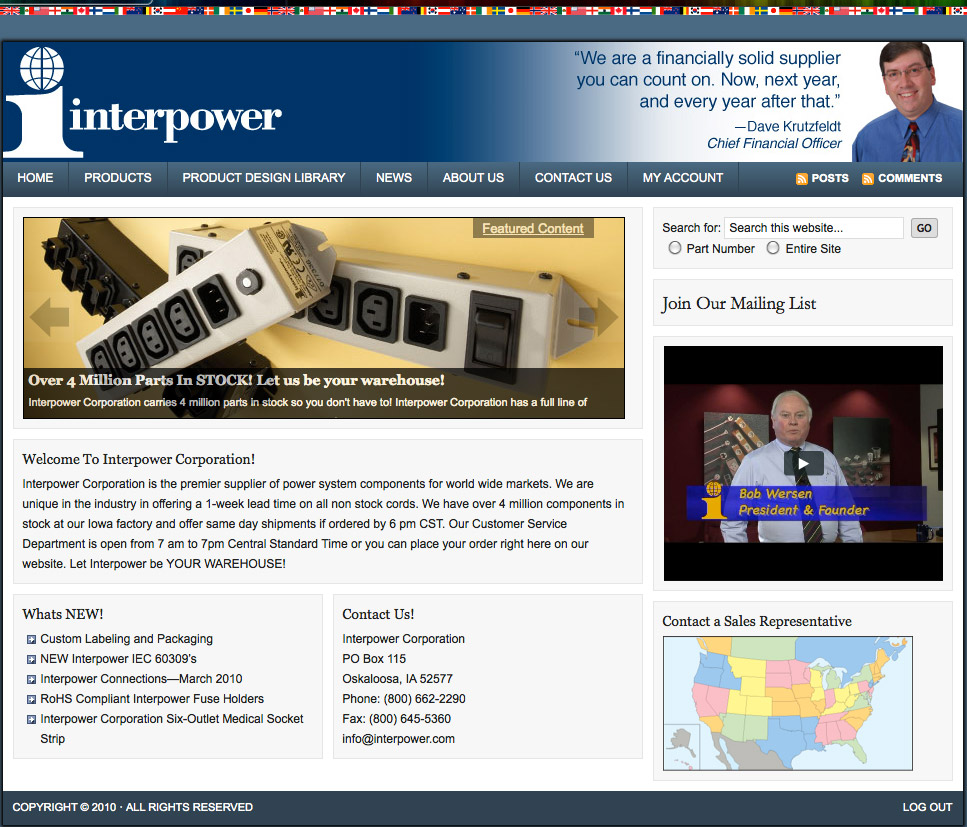Click the Phone: (800) 662-2290 text

coord(404,699)
